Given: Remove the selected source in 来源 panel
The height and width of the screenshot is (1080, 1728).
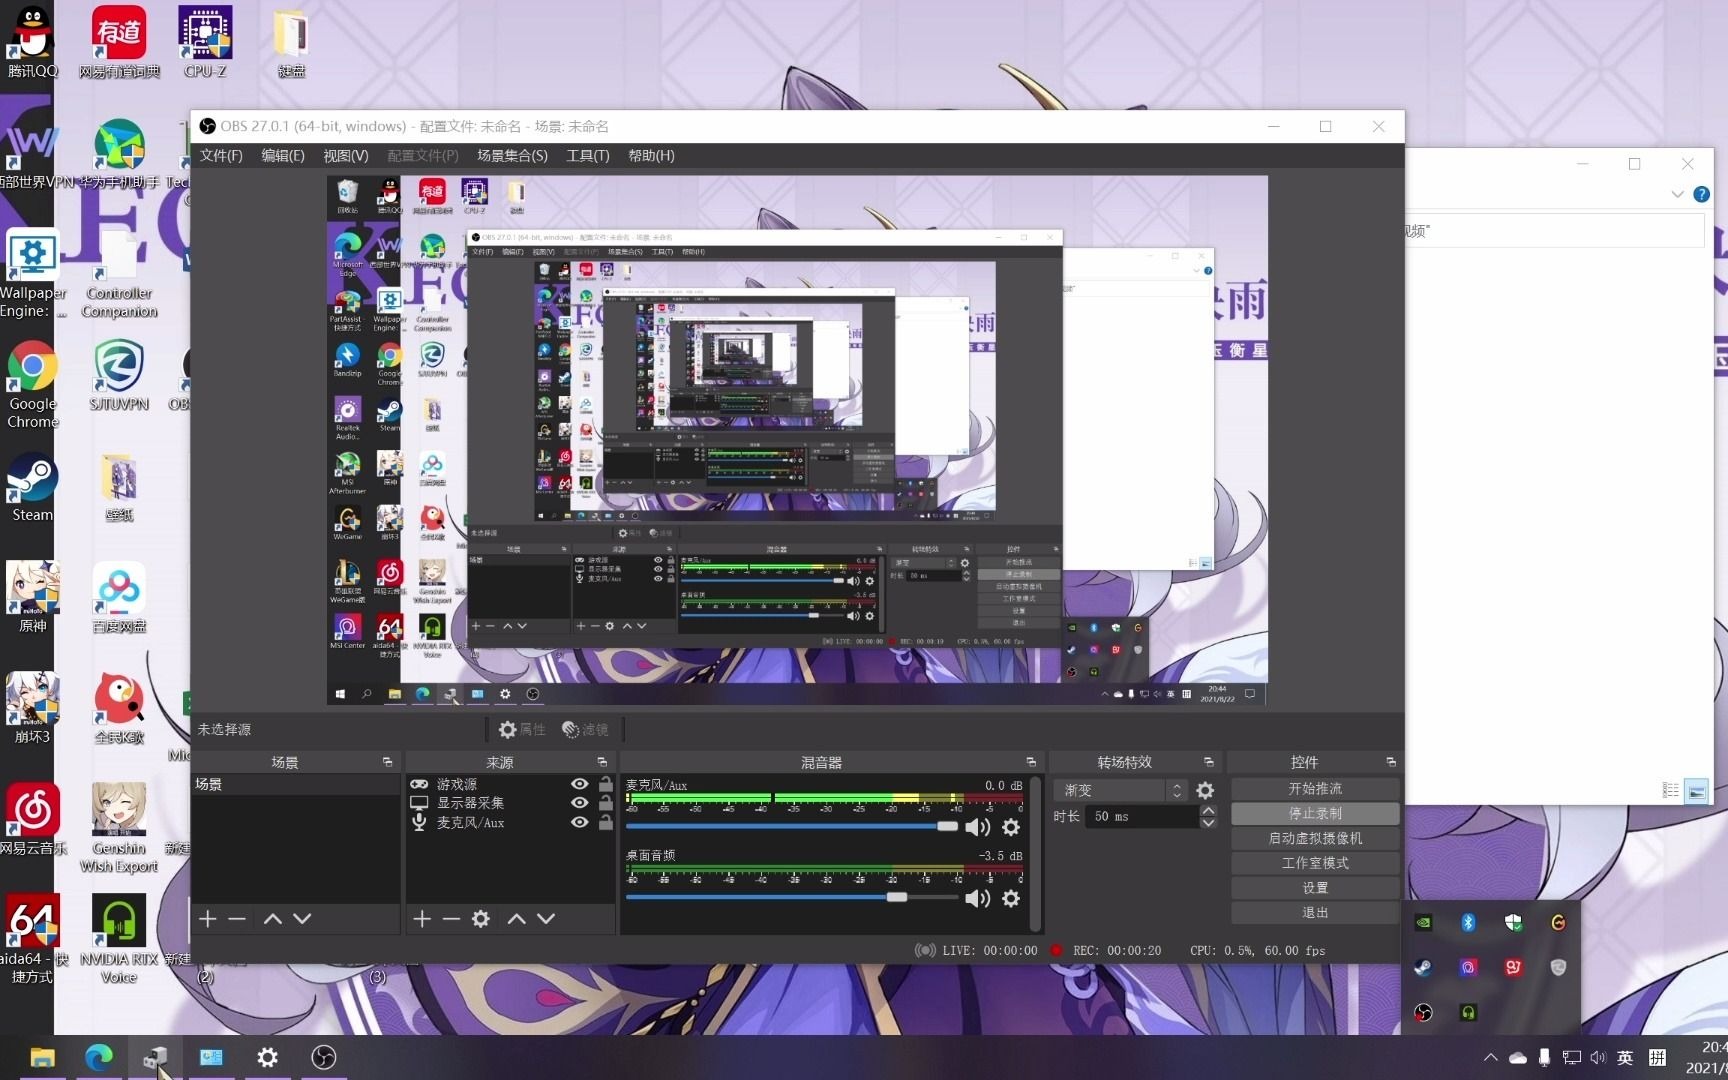Looking at the screenshot, I should (452, 918).
